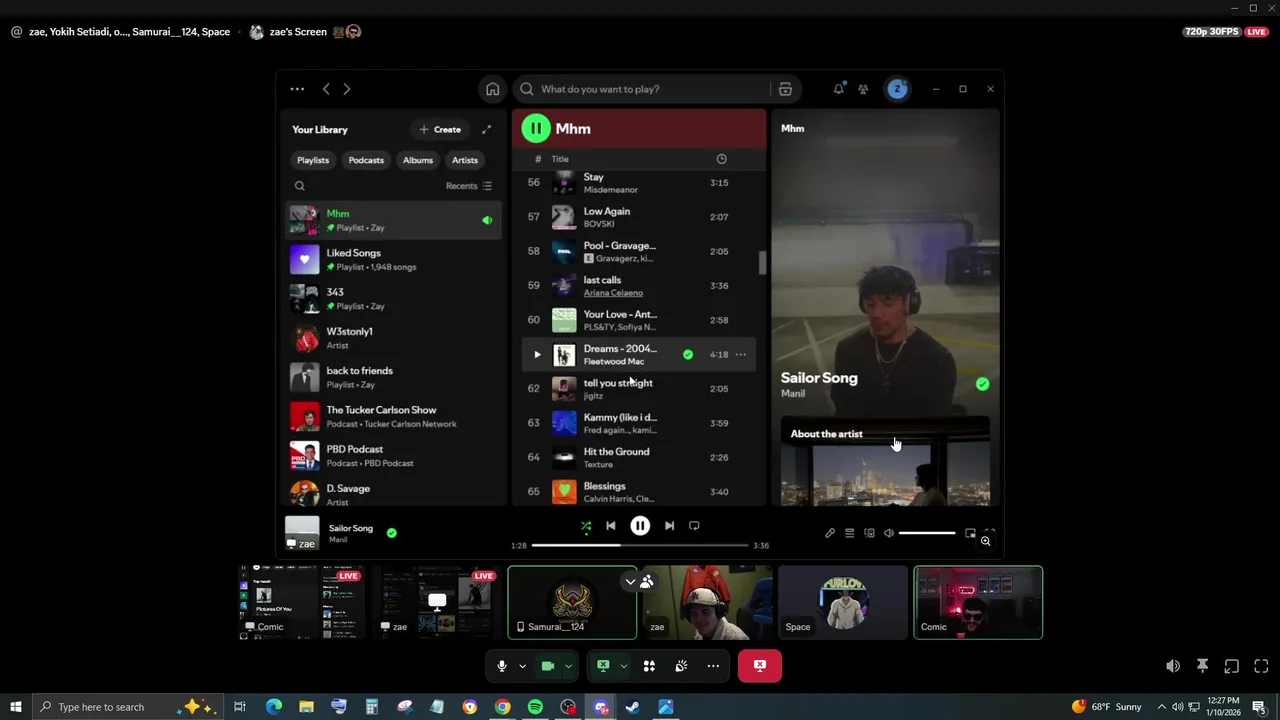
Task: Toggle saved checkmark beside Sailor Song in player bar
Action: [391, 533]
